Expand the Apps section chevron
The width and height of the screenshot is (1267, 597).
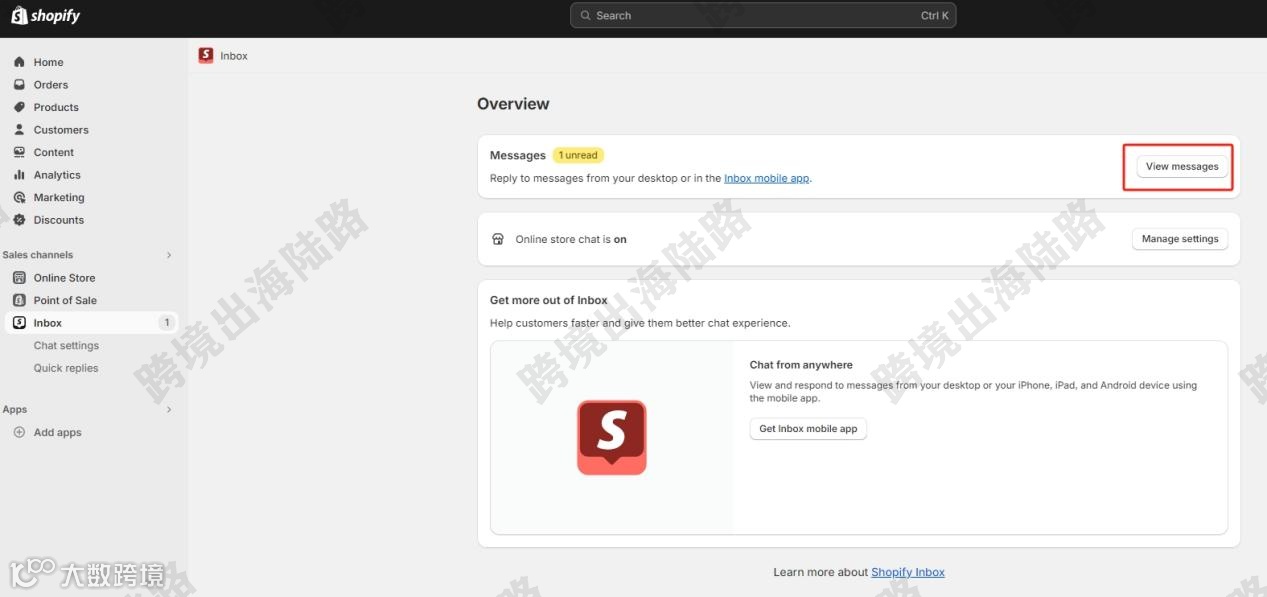[168, 410]
